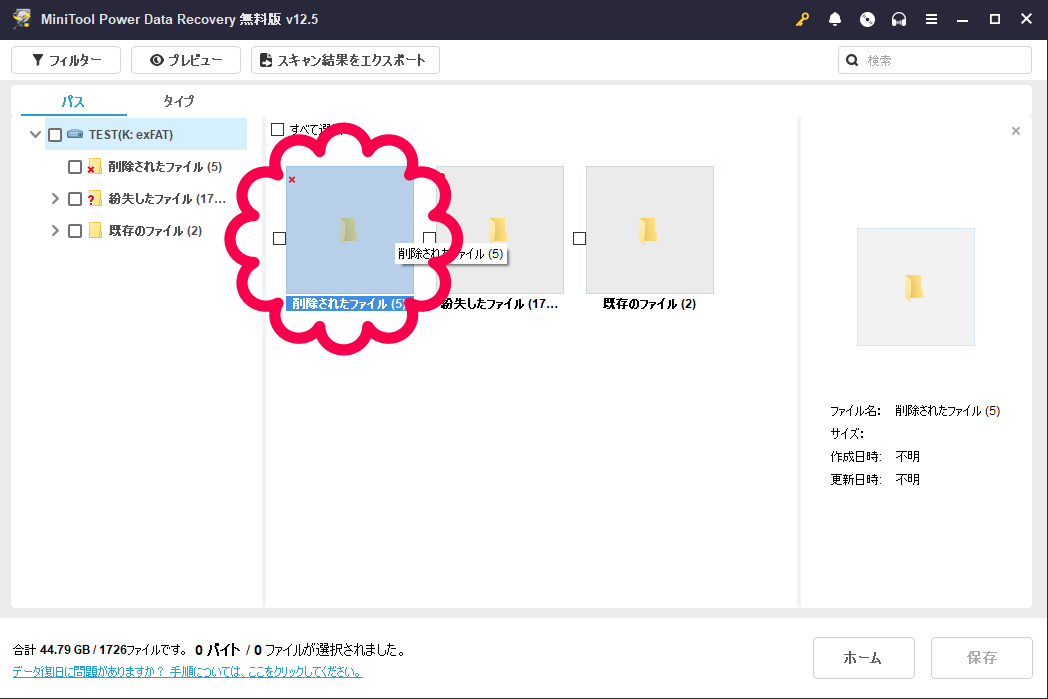
Task: Toggle the すべて選択 select-all checkbox
Action: pos(277,129)
